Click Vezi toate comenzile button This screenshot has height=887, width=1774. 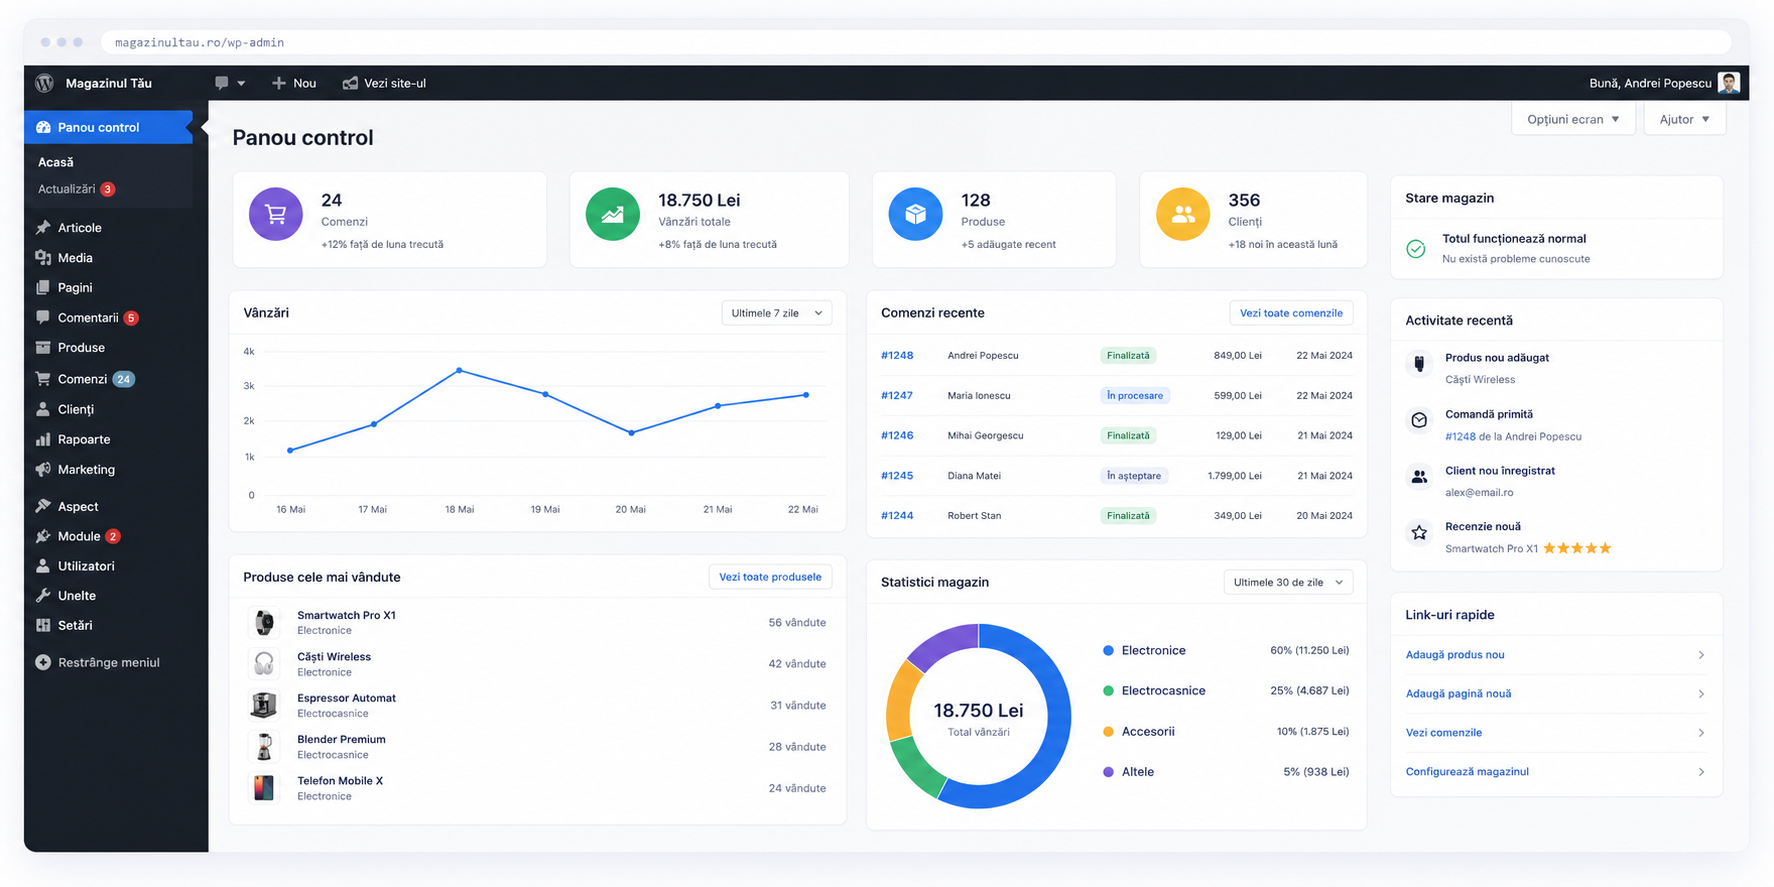tap(1291, 313)
